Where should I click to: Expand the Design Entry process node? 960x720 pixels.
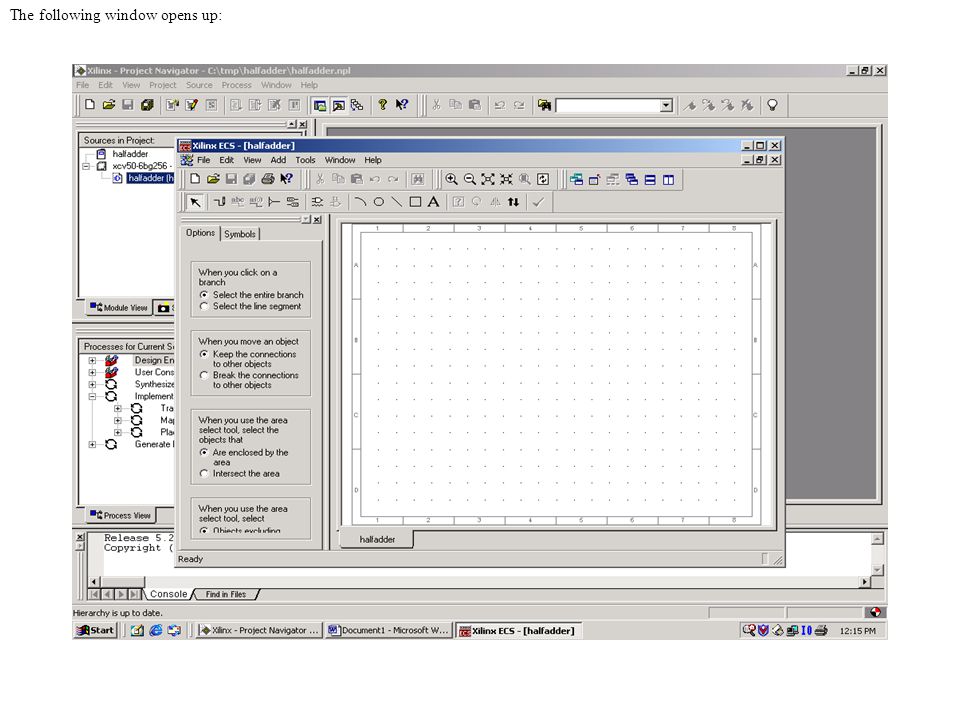(x=92, y=361)
